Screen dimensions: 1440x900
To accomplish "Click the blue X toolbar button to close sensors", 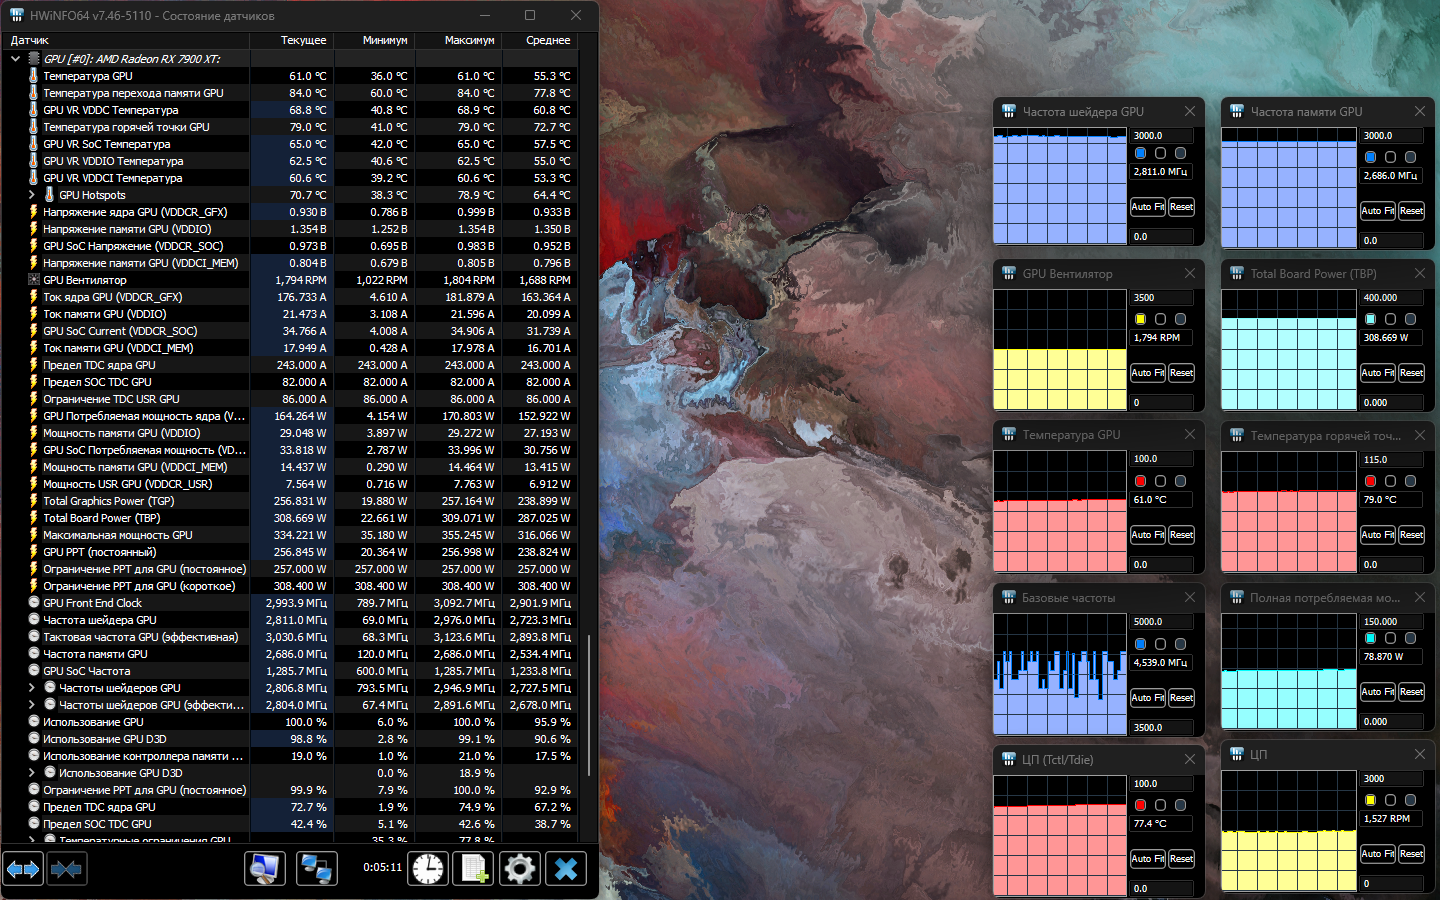I will [x=566, y=869].
